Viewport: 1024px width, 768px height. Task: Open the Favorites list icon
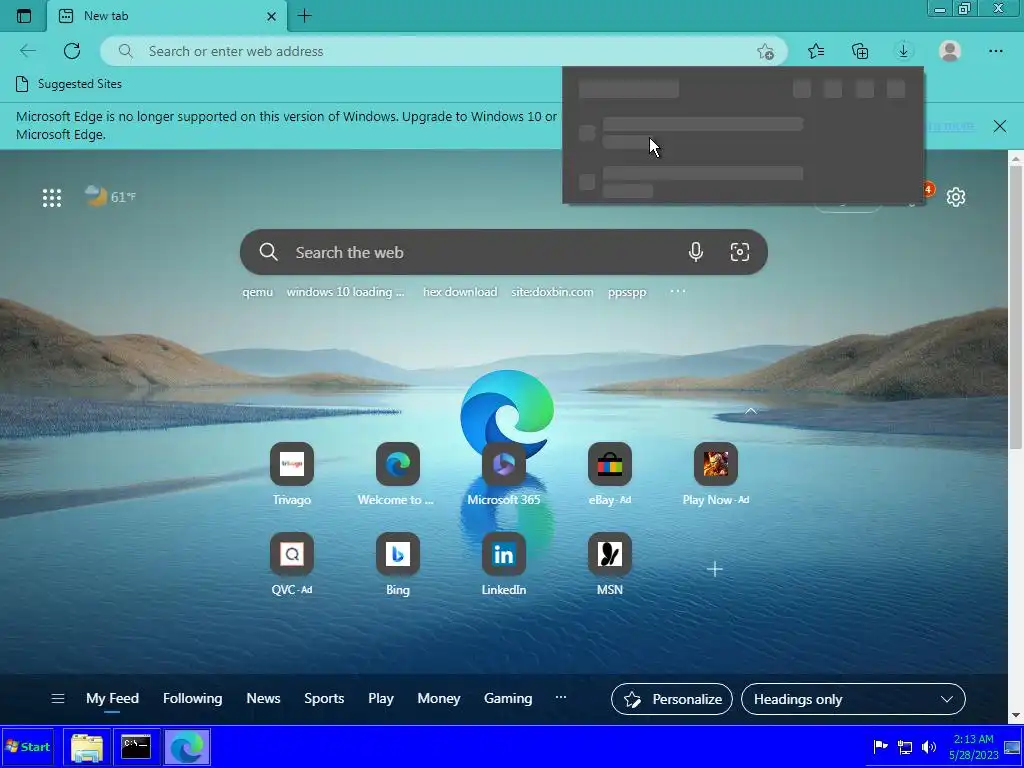point(816,51)
